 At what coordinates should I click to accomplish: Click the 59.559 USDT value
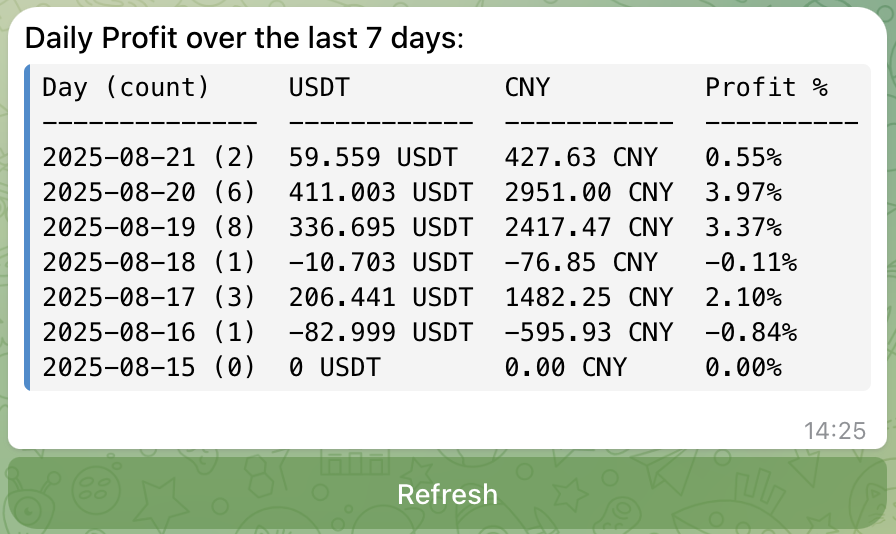click(x=372, y=157)
